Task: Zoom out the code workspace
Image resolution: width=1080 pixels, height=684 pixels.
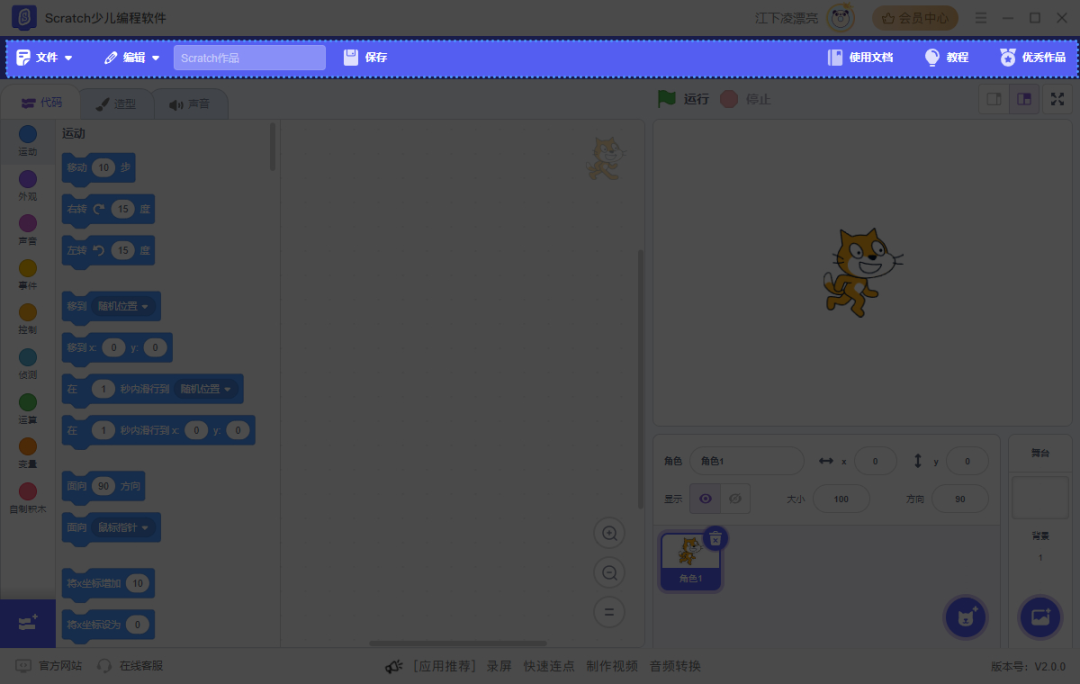Action: [610, 572]
